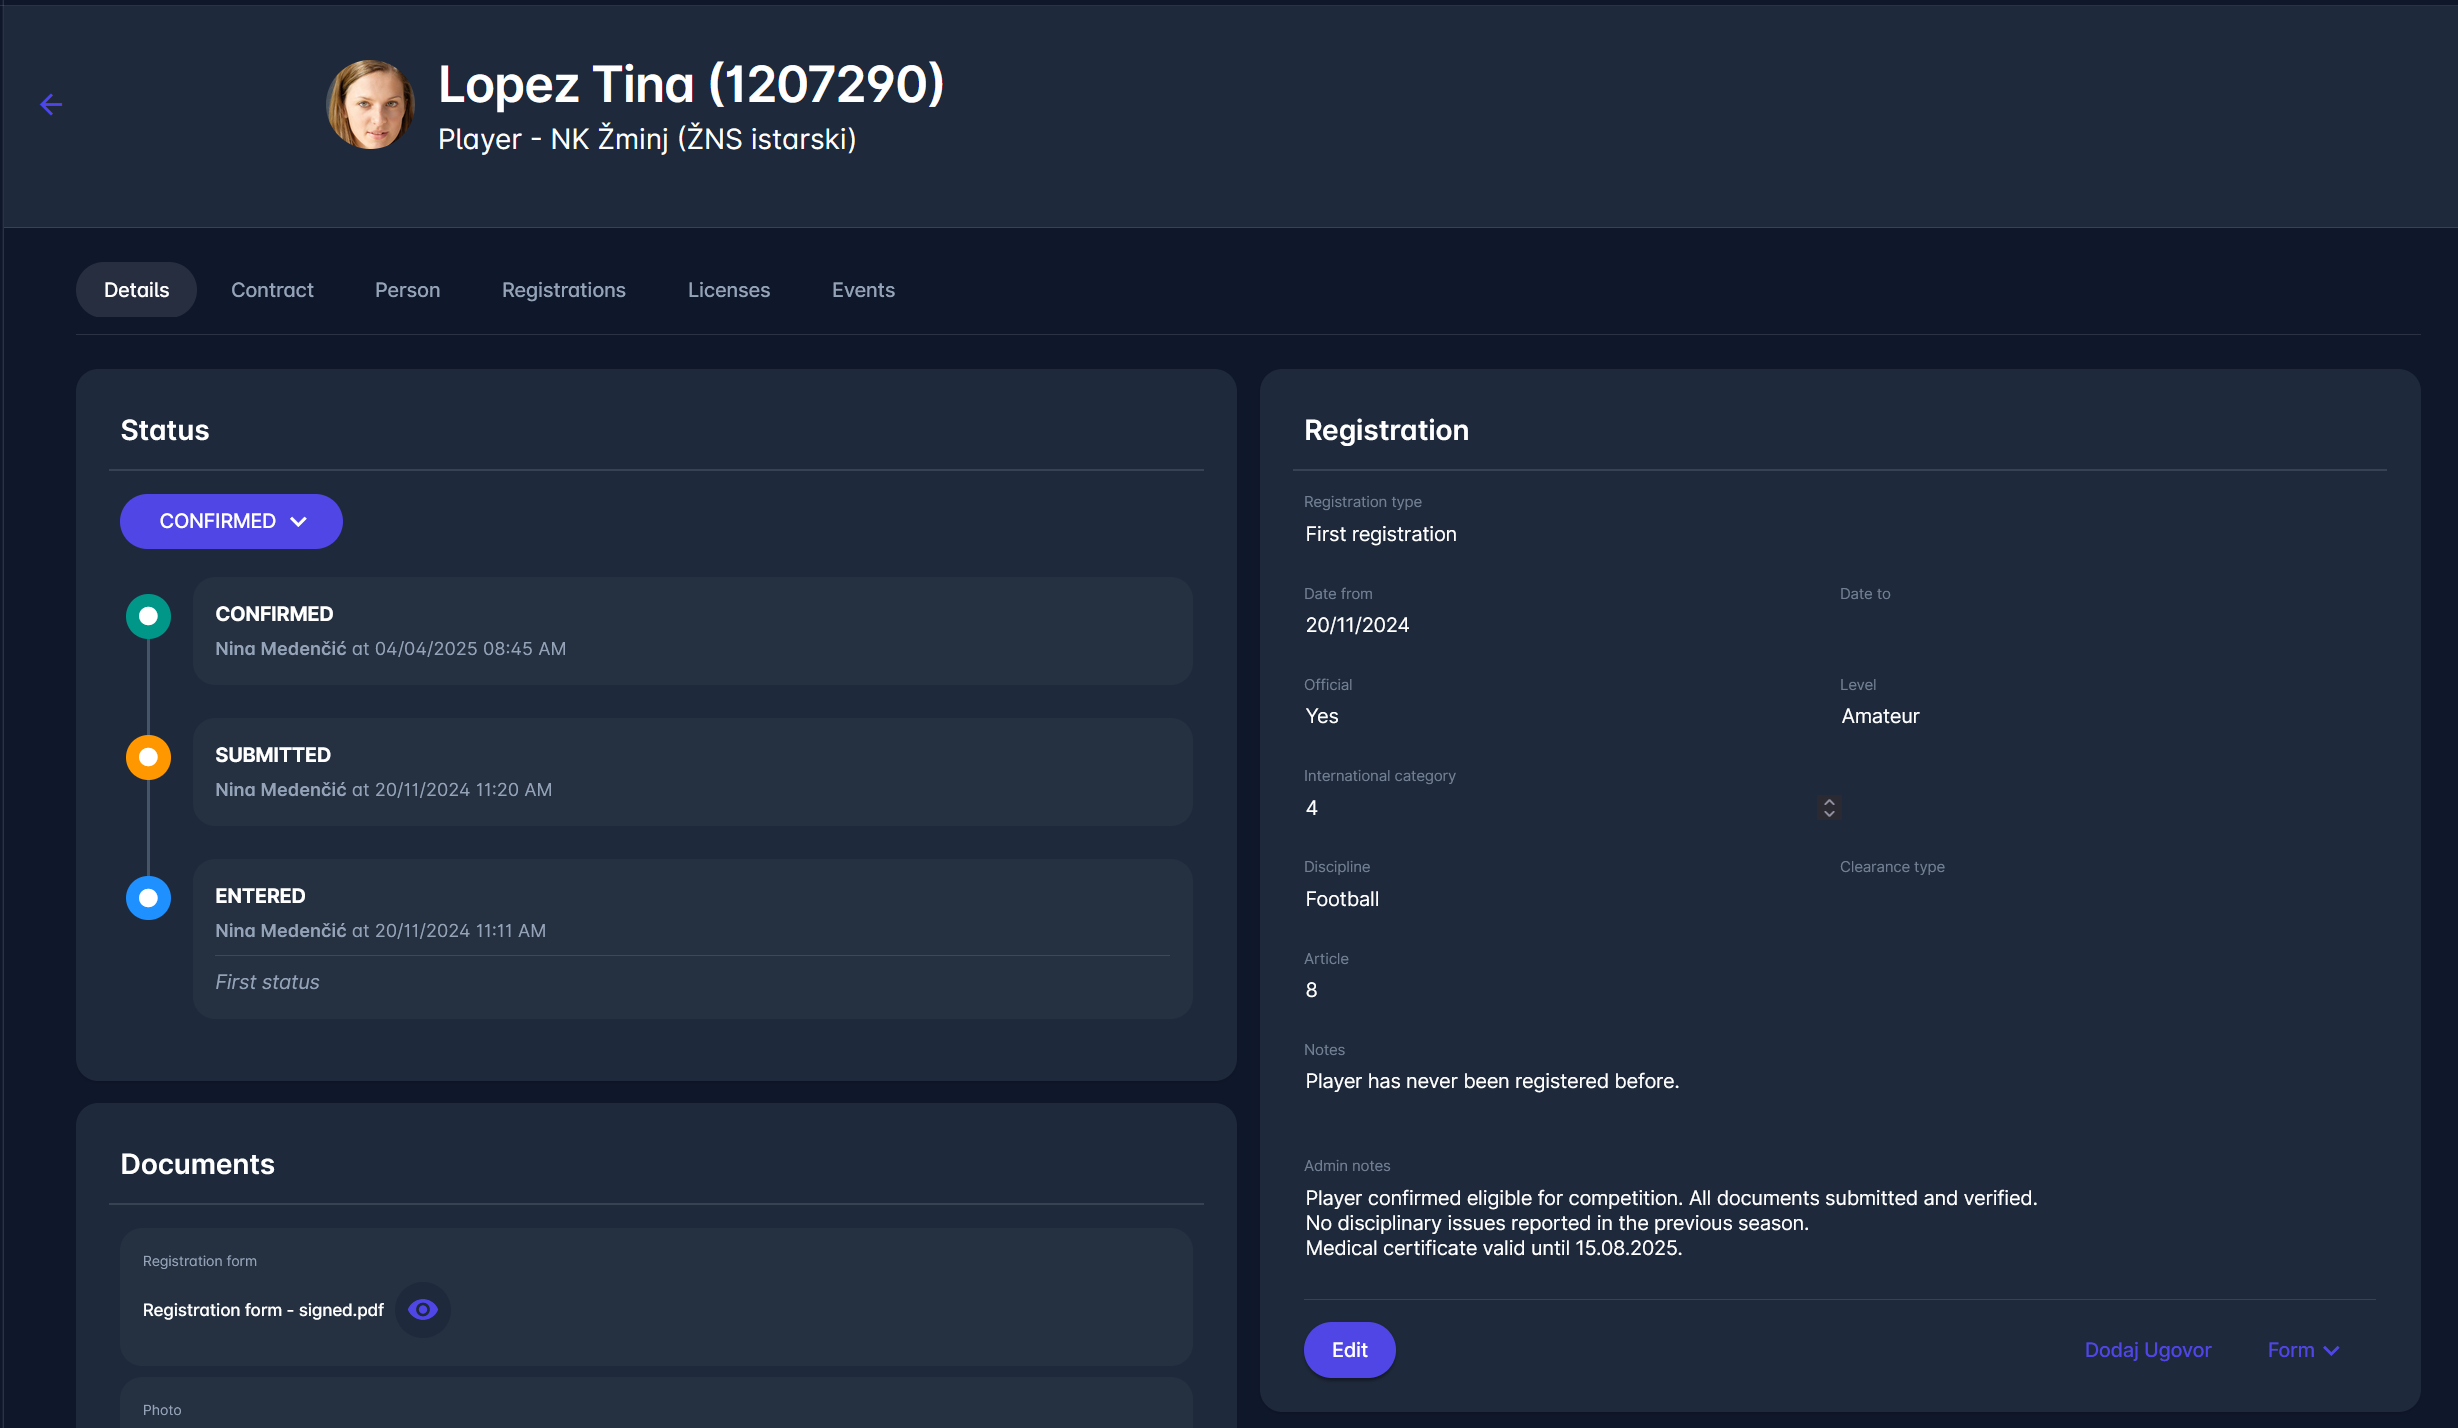Click the orange SUBMITTED timeline marker
The image size is (2458, 1428).
[x=148, y=757]
